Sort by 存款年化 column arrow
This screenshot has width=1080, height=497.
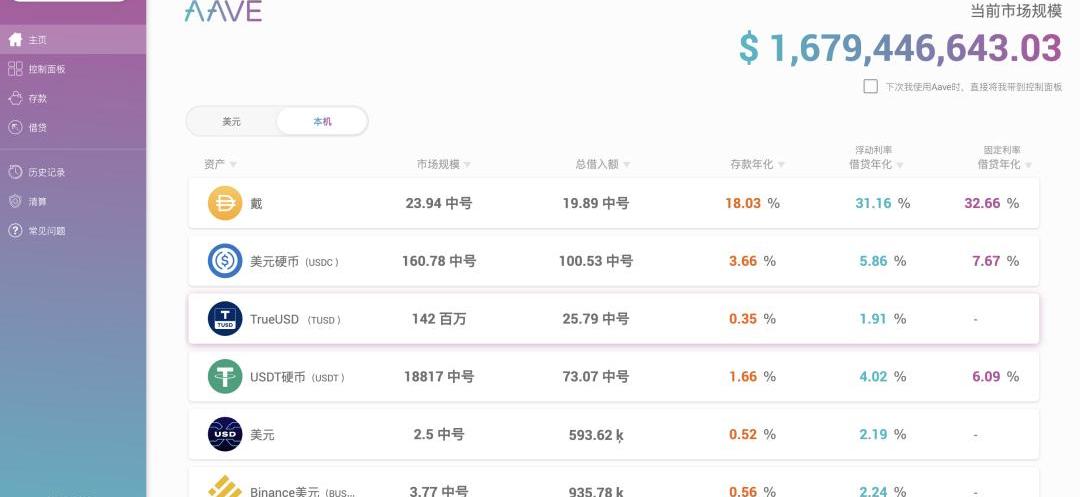tap(782, 165)
